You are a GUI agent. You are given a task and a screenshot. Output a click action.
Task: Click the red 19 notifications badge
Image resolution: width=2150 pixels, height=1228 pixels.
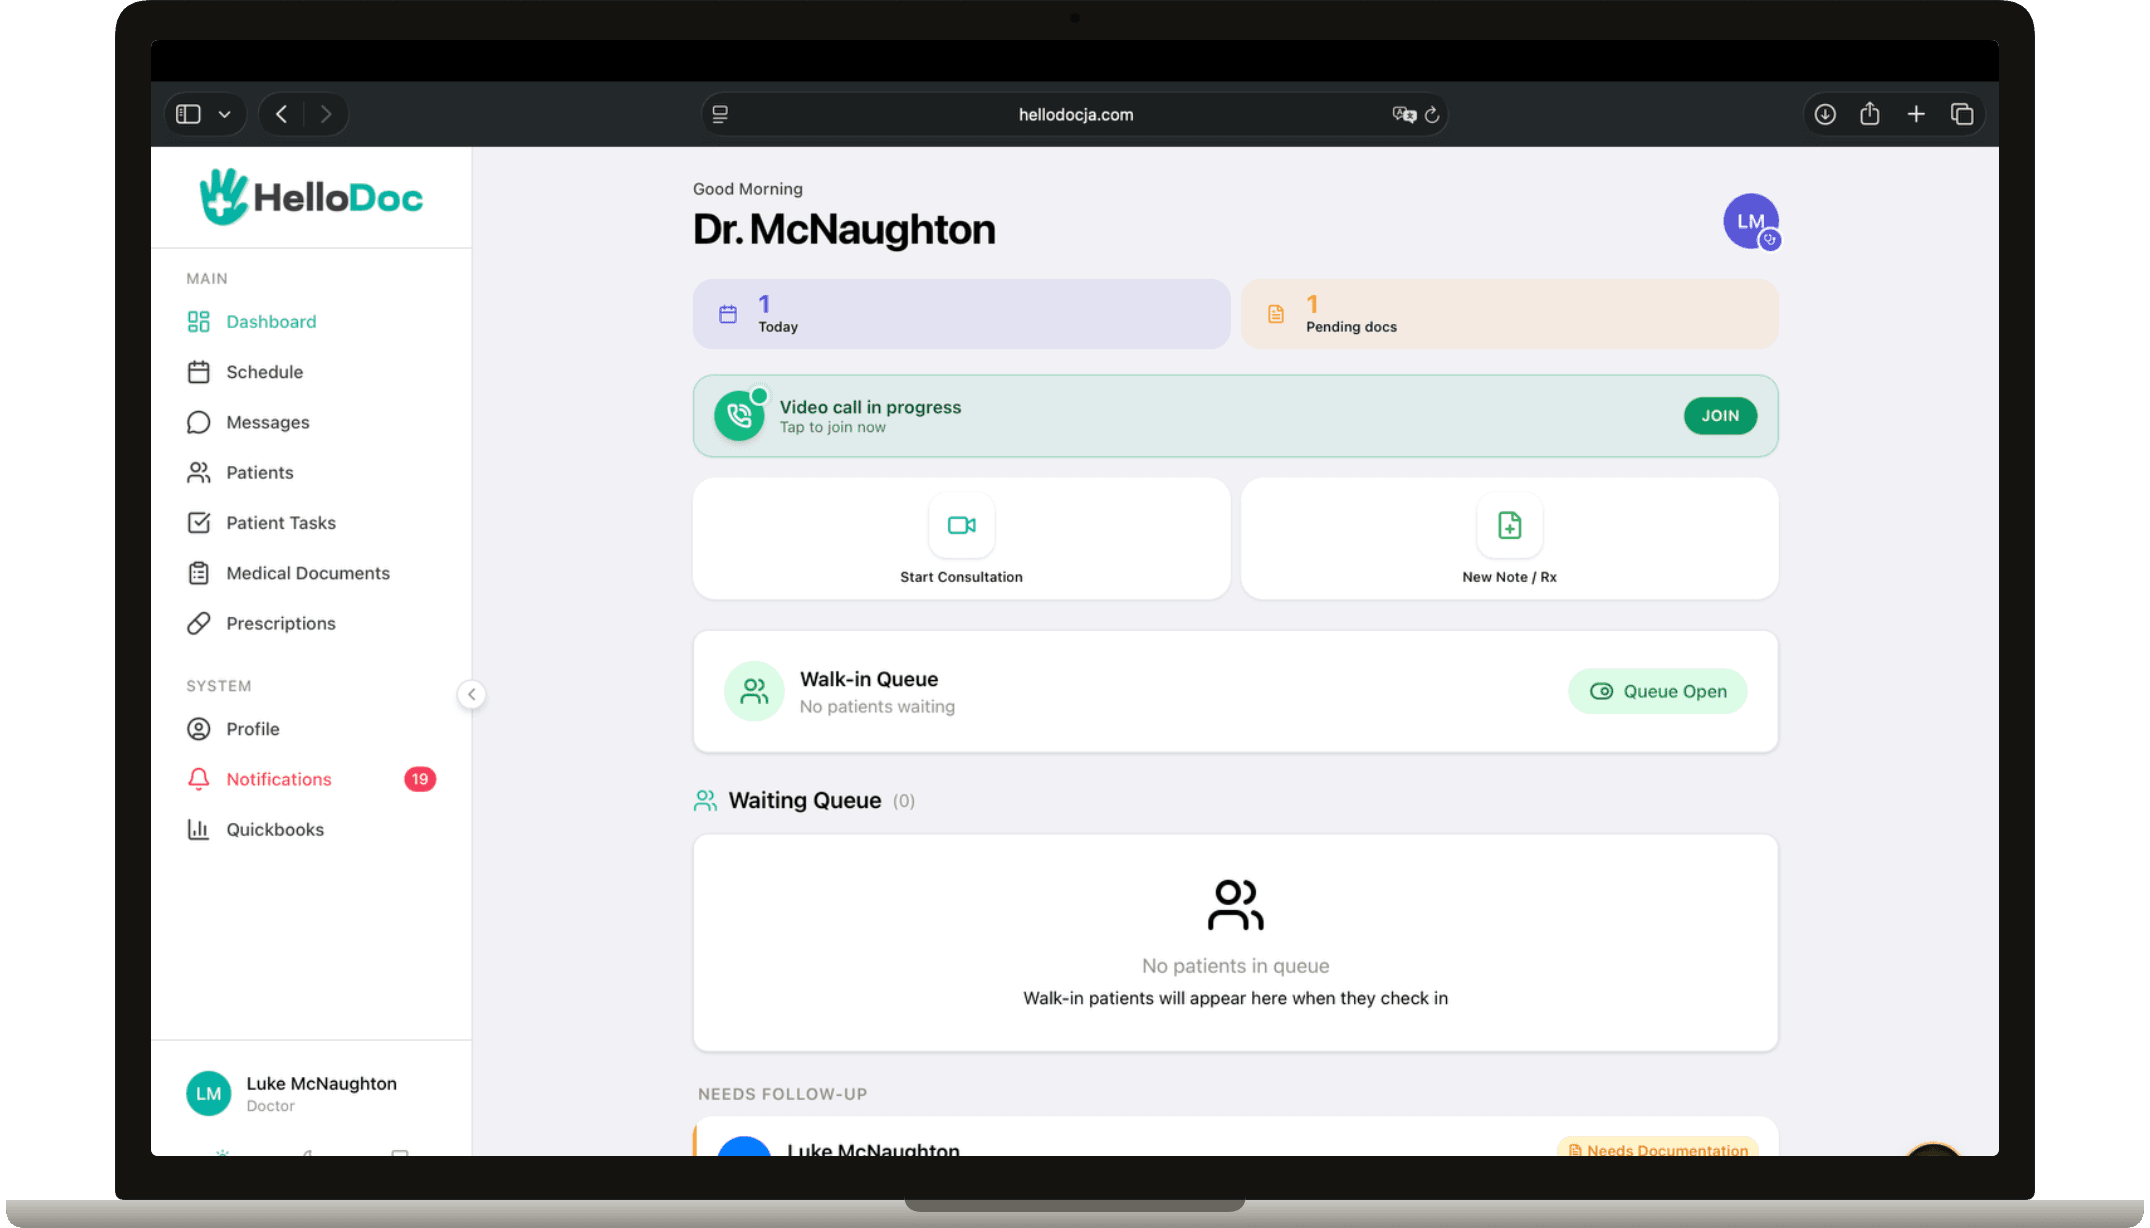(420, 779)
